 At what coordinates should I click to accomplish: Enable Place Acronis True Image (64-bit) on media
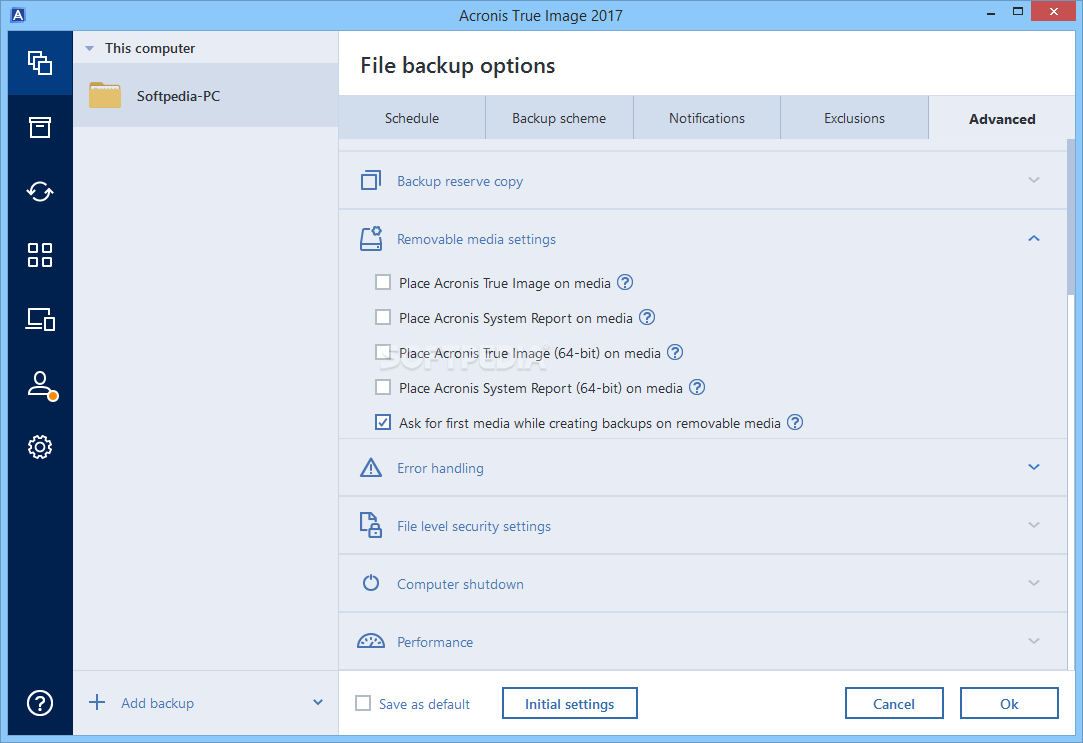click(x=383, y=352)
